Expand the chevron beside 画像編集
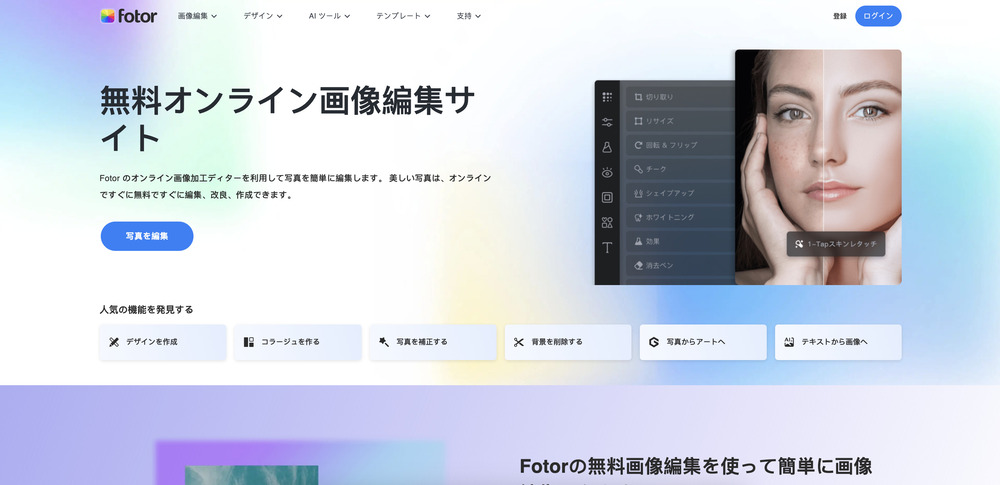 point(214,17)
